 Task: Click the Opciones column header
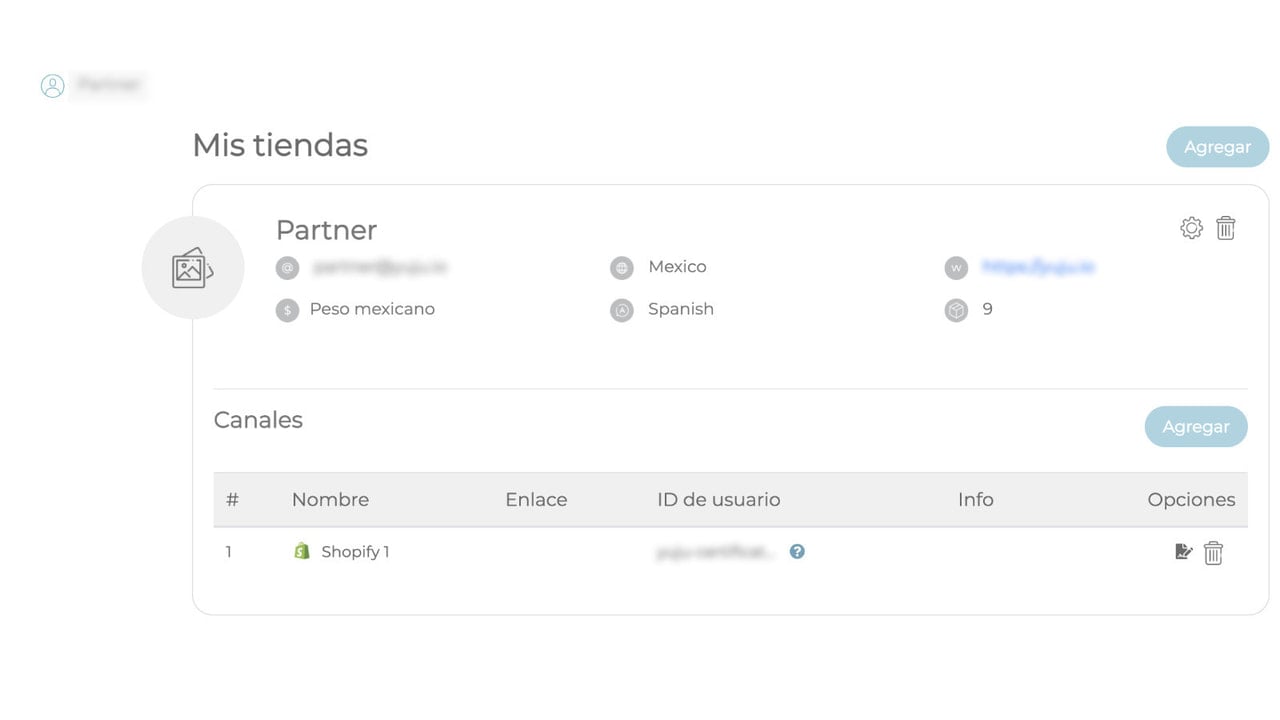1191,499
